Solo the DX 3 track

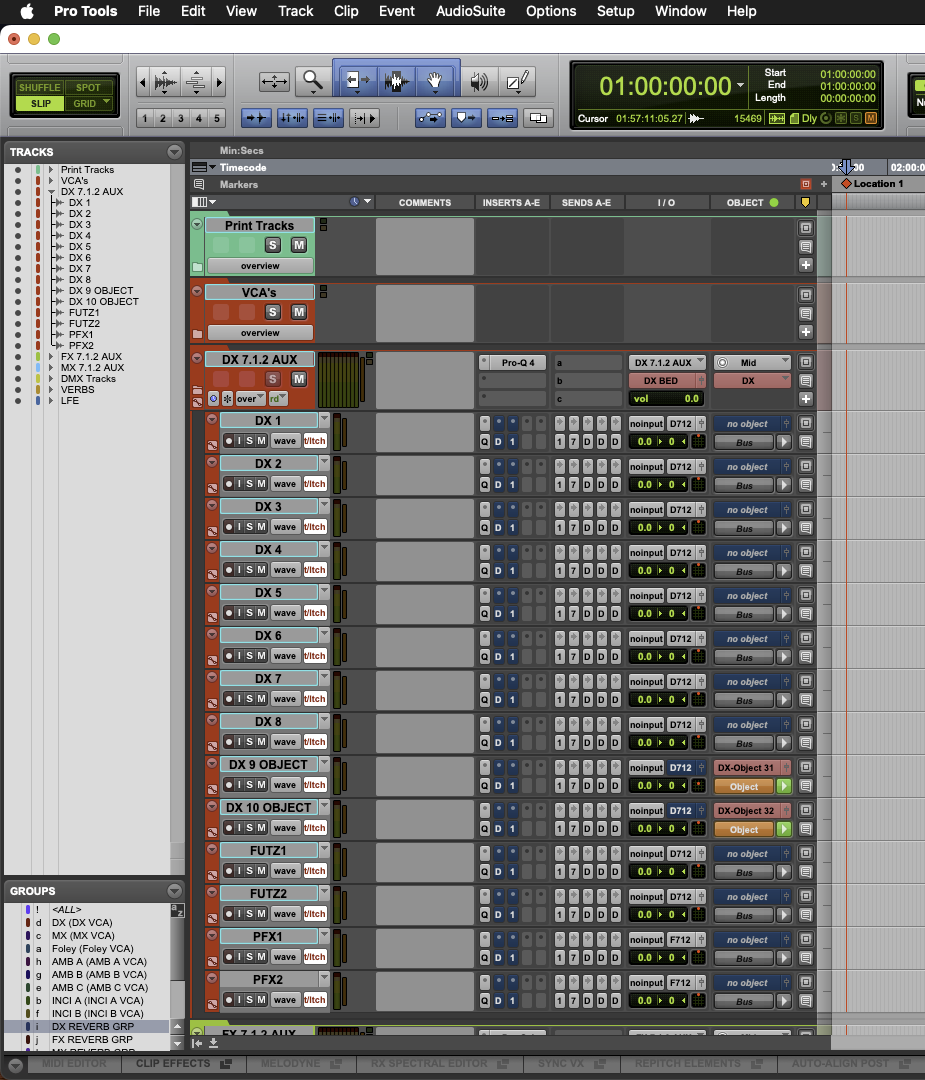click(250, 527)
